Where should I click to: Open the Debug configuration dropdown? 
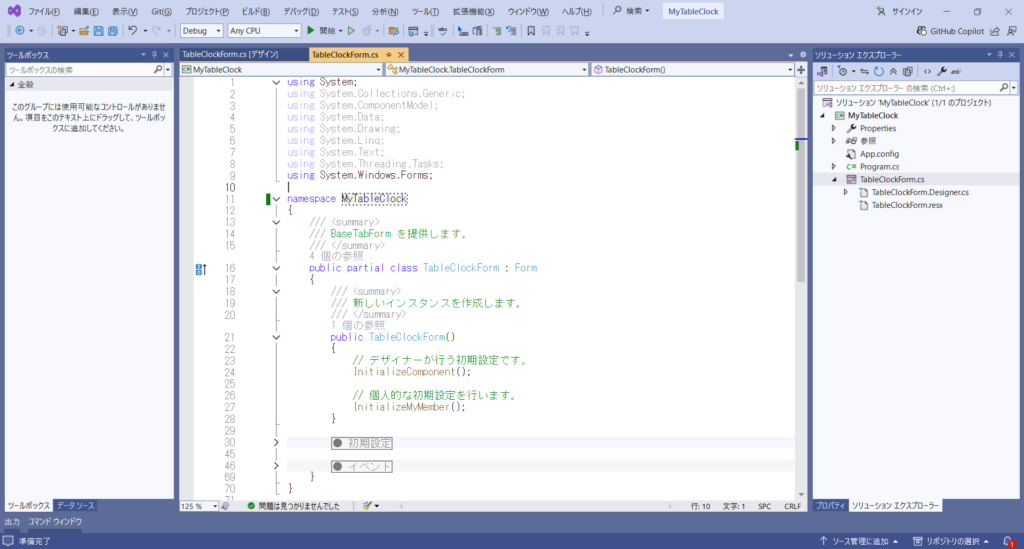coord(202,31)
